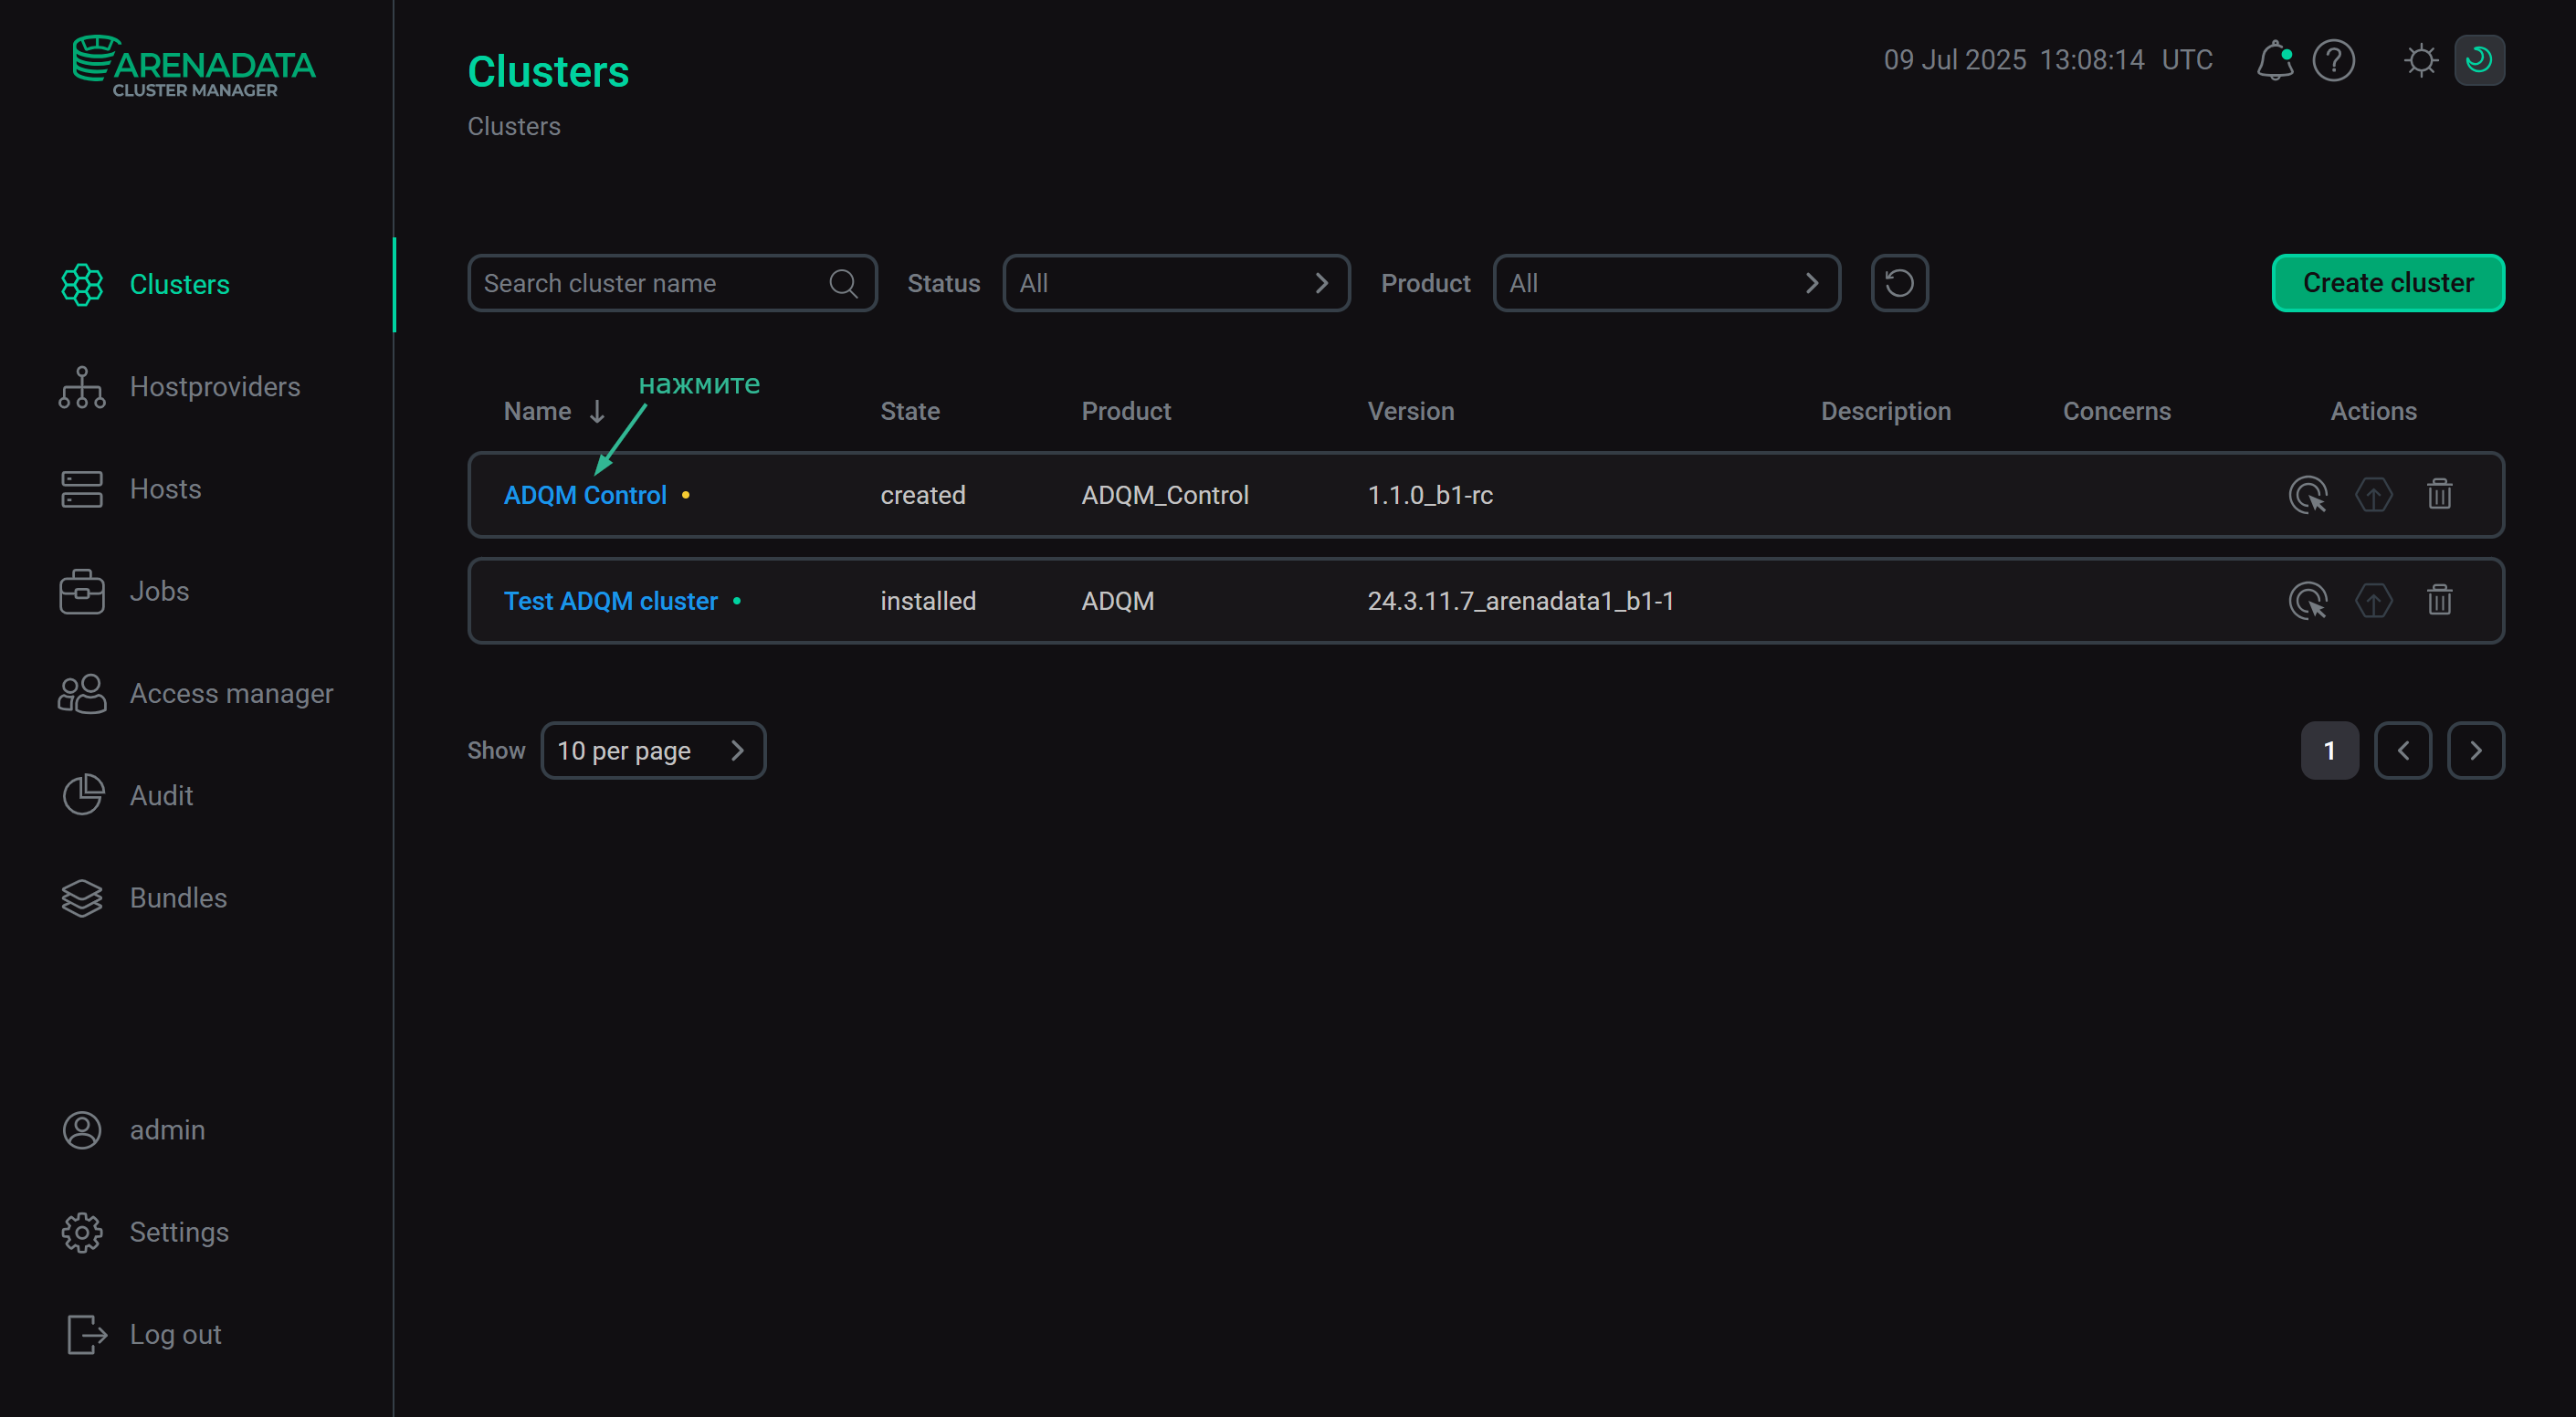The width and height of the screenshot is (2576, 1417).
Task: Open the 10 per page dropdown
Action: coord(652,750)
